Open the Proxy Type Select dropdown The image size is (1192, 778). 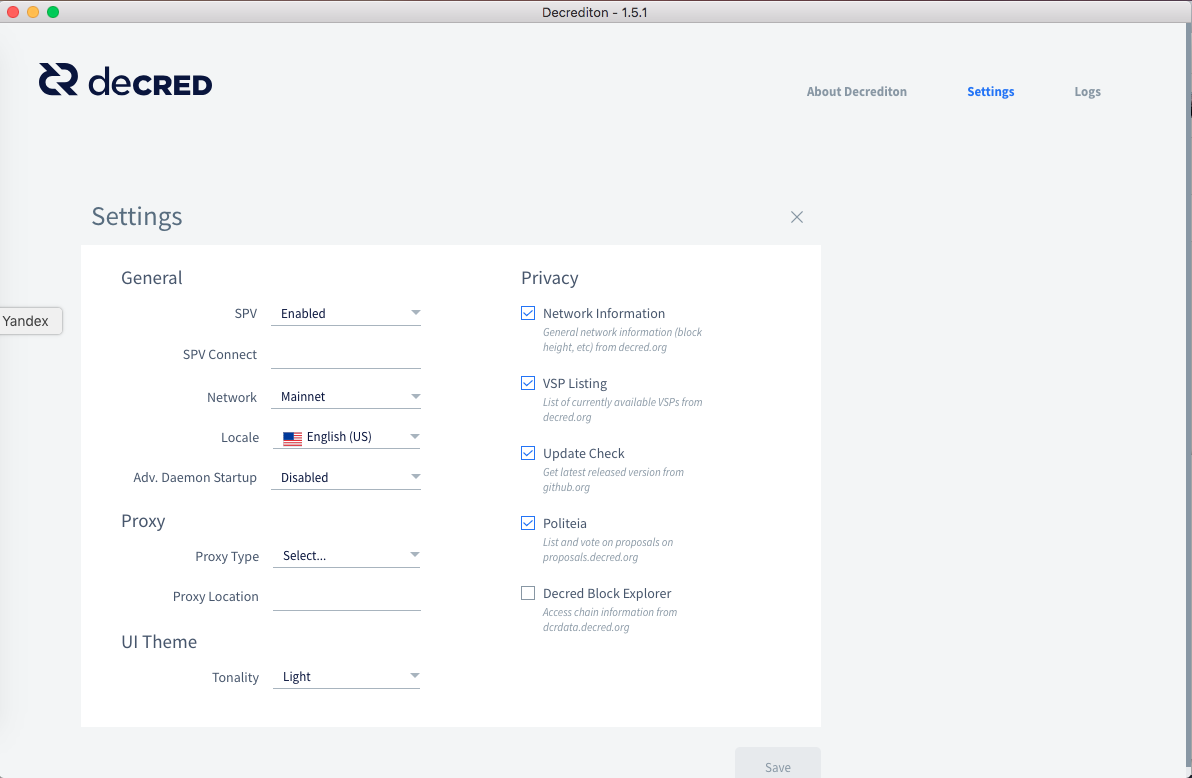(347, 556)
